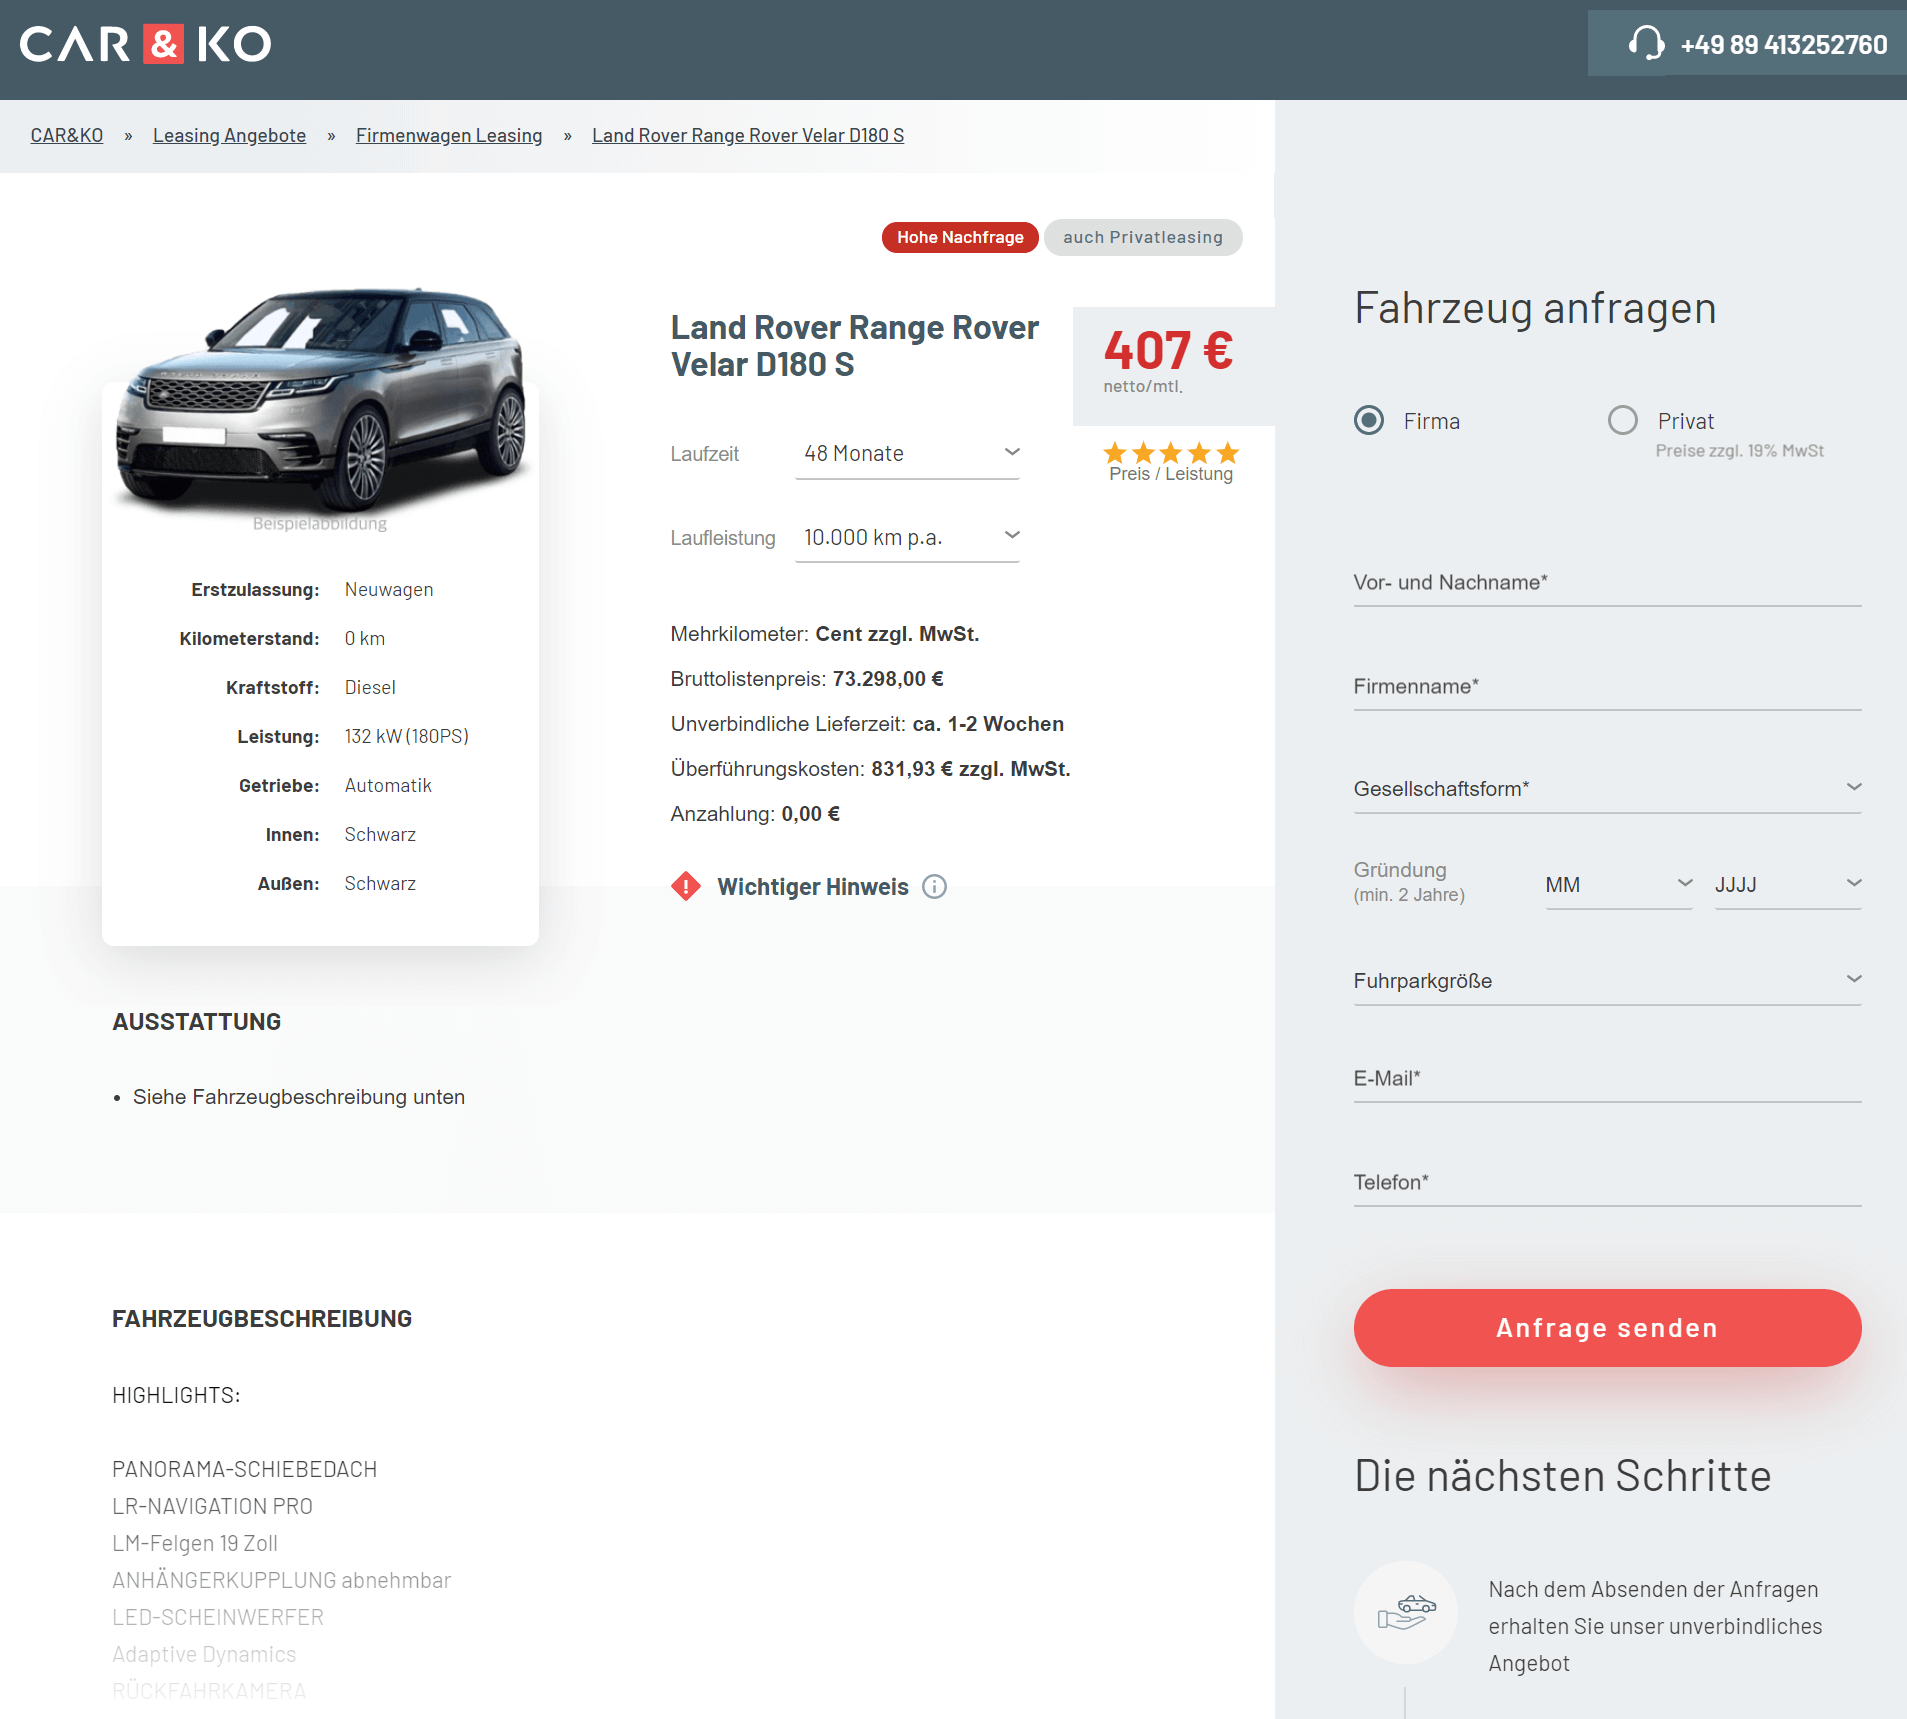Open the Laufleistung 10.000 km dropdown
This screenshot has width=1907, height=1719.
point(908,538)
